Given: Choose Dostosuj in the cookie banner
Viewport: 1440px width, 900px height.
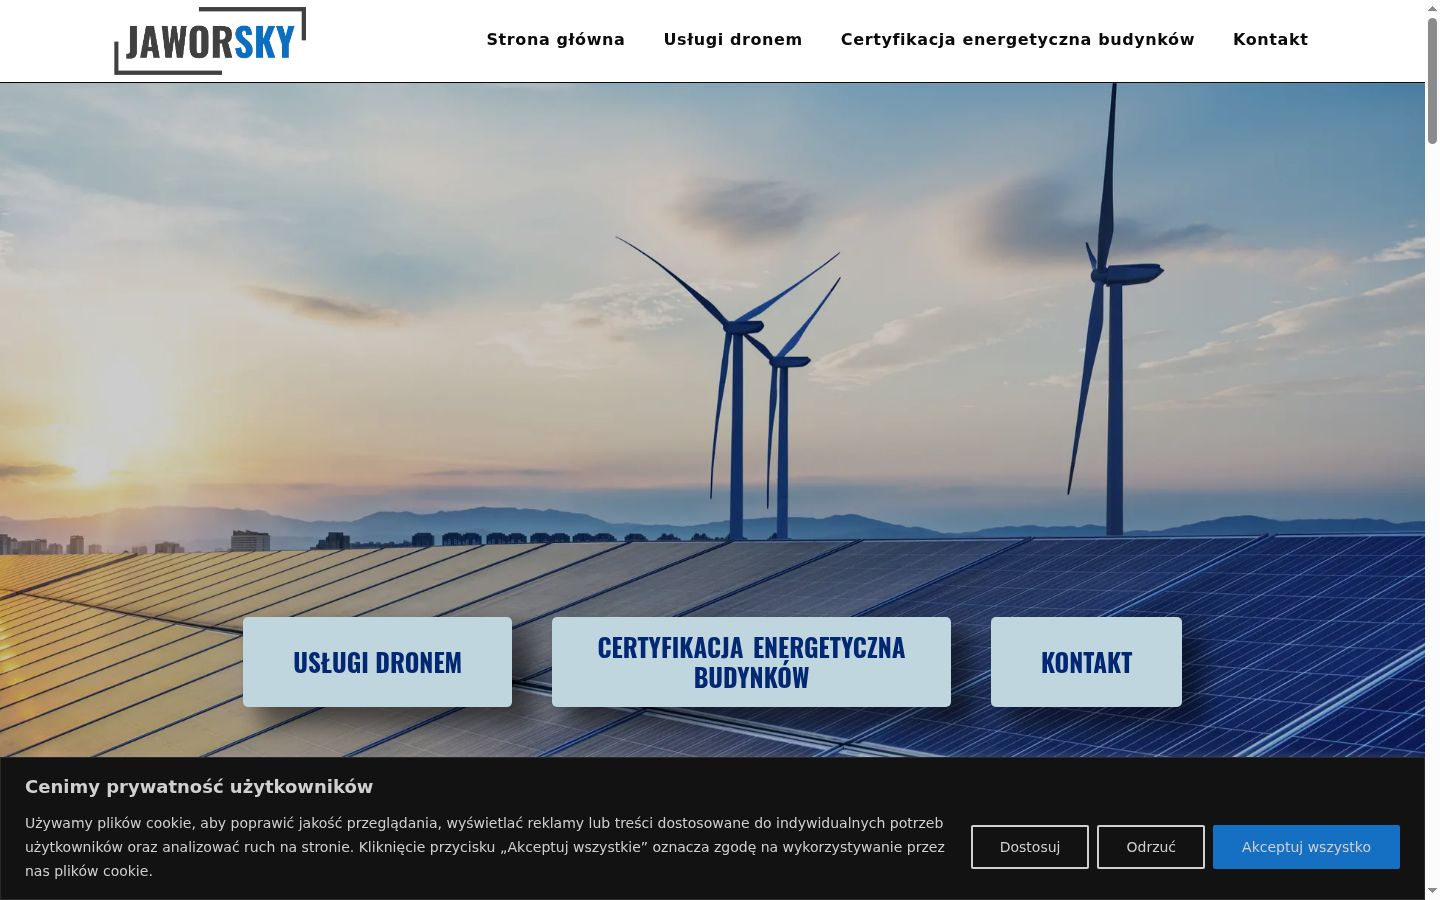Looking at the screenshot, I should pos(1030,847).
